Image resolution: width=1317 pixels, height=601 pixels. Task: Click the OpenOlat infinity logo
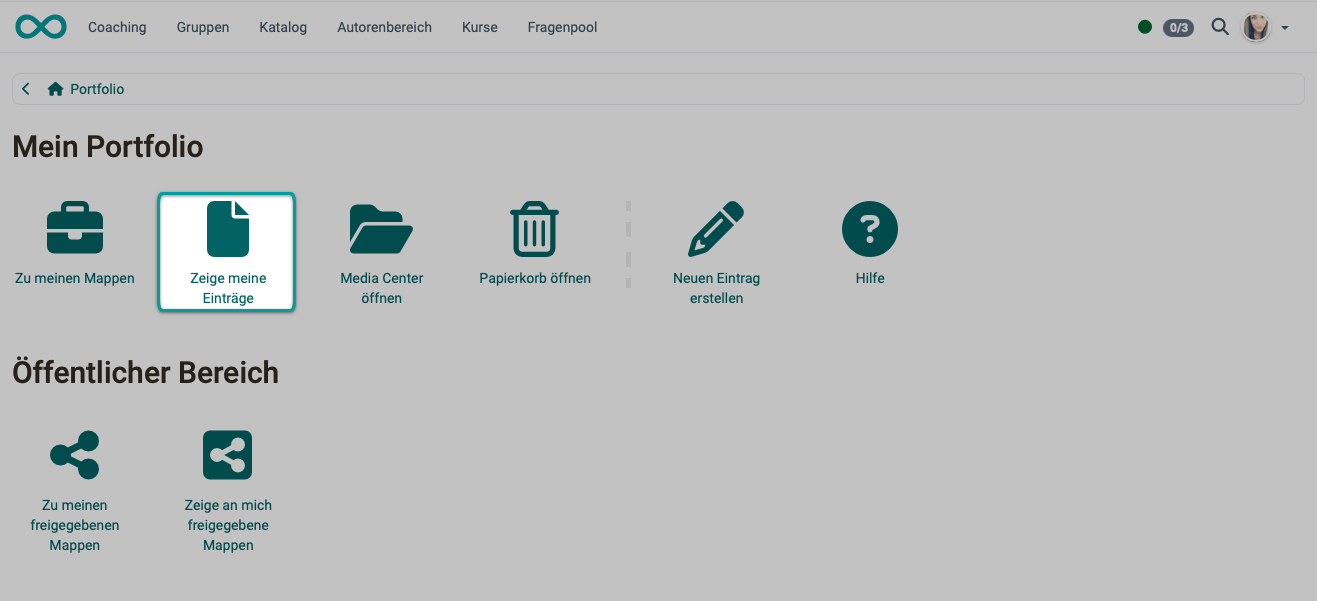[x=41, y=27]
